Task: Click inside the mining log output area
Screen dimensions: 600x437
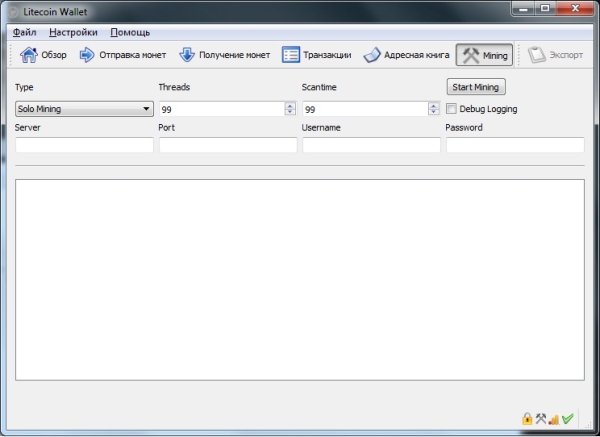Action: click(x=300, y=280)
